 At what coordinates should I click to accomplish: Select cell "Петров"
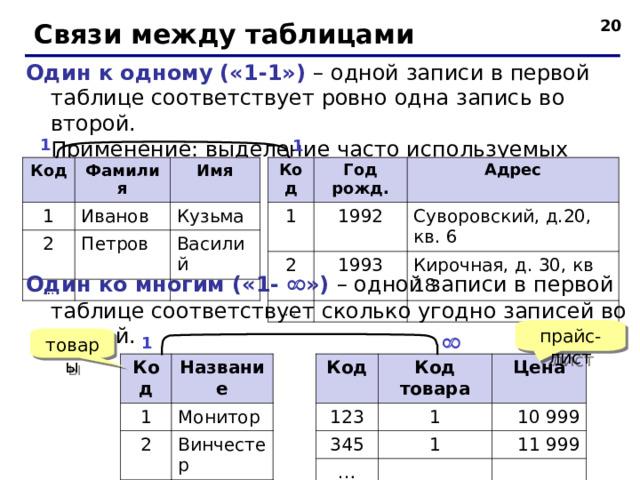tap(122, 254)
